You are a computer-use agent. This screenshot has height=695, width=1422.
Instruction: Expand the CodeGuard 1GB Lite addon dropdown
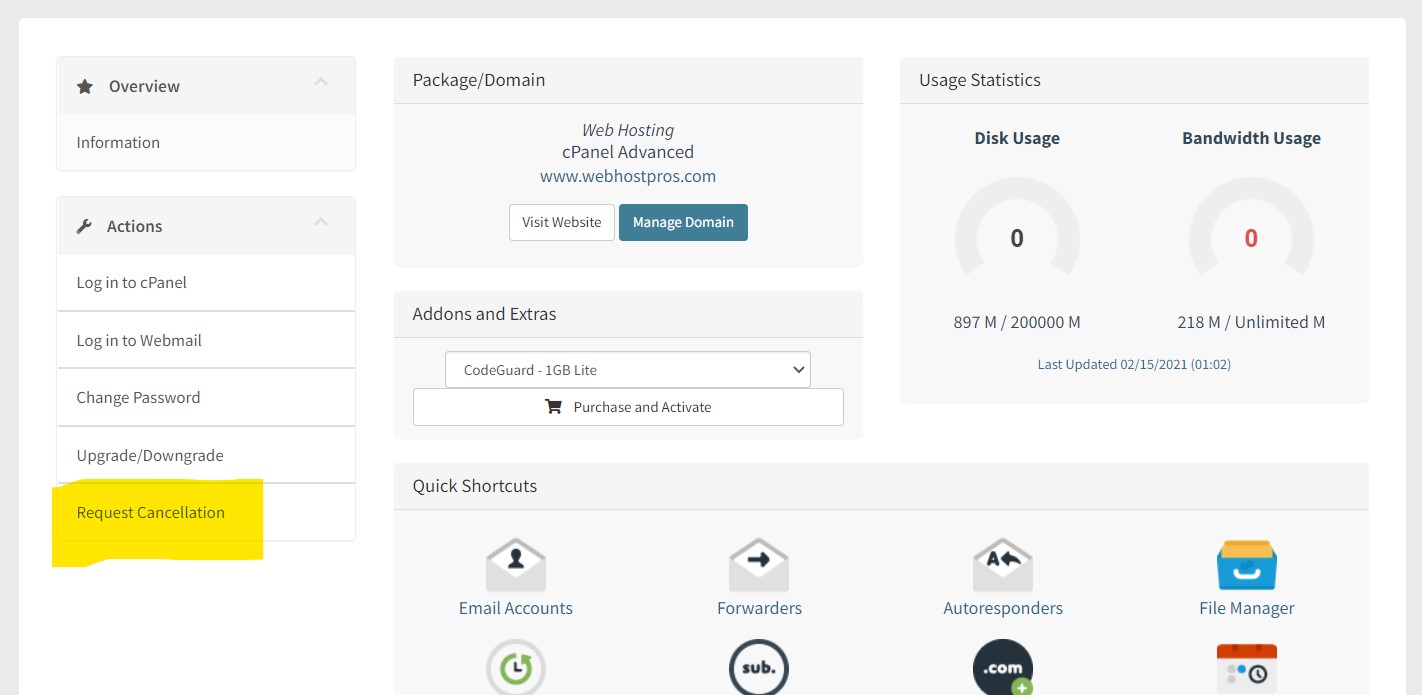pos(627,370)
